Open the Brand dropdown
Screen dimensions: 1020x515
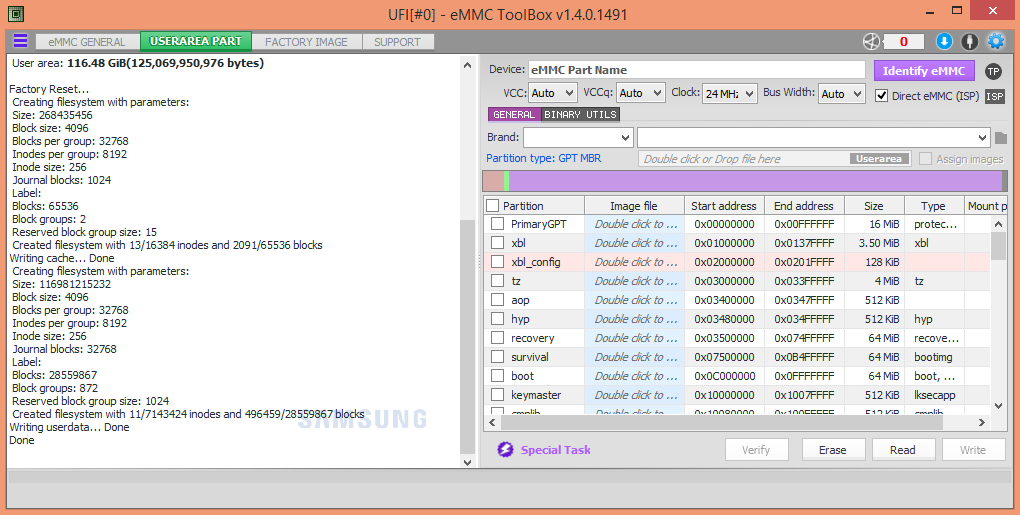tap(578, 137)
